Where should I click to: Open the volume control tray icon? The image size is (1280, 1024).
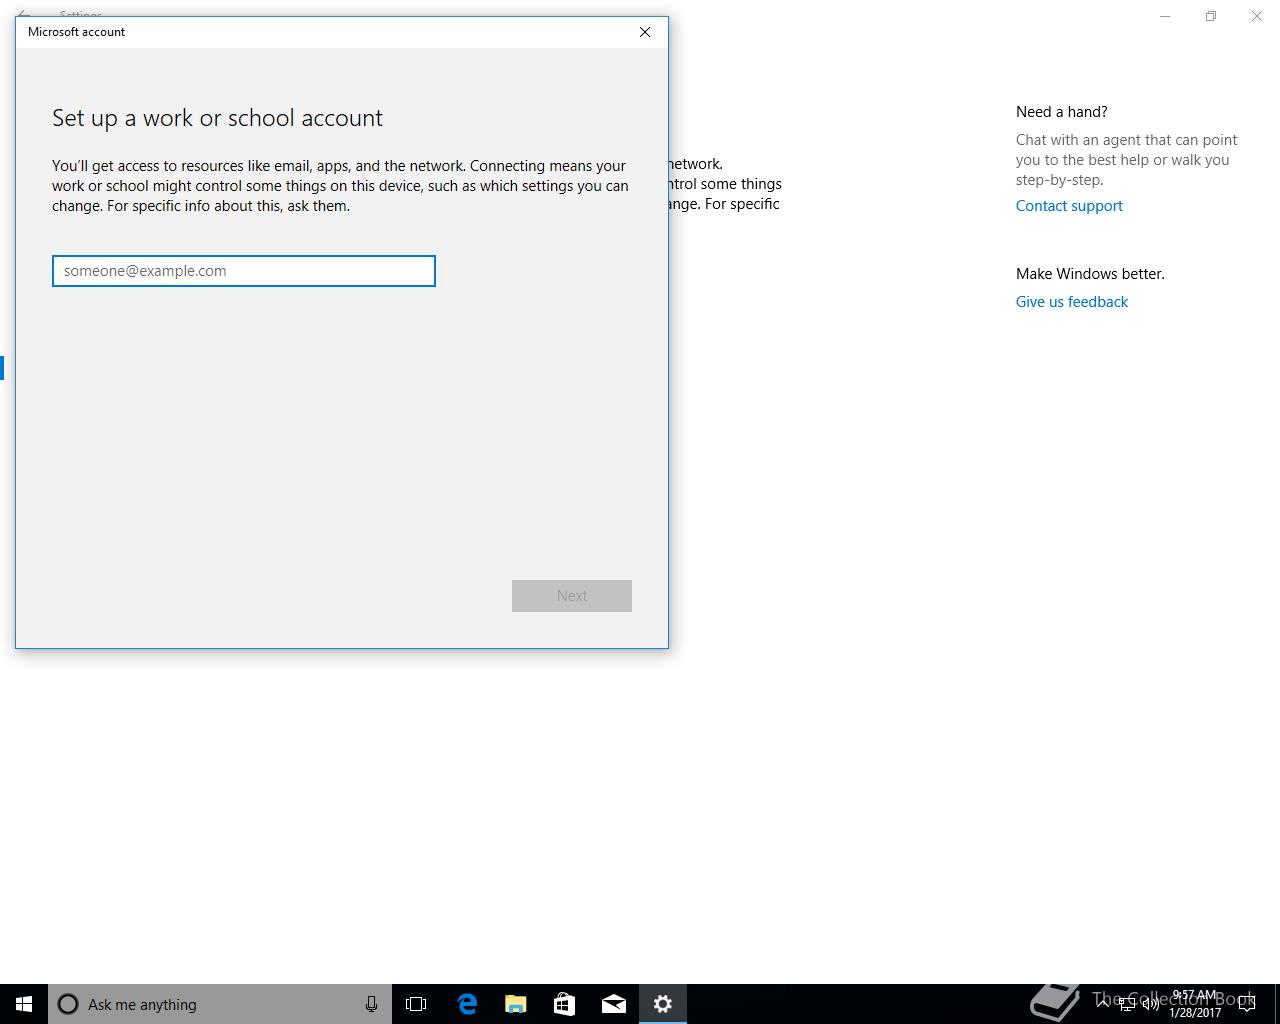click(x=1150, y=1004)
